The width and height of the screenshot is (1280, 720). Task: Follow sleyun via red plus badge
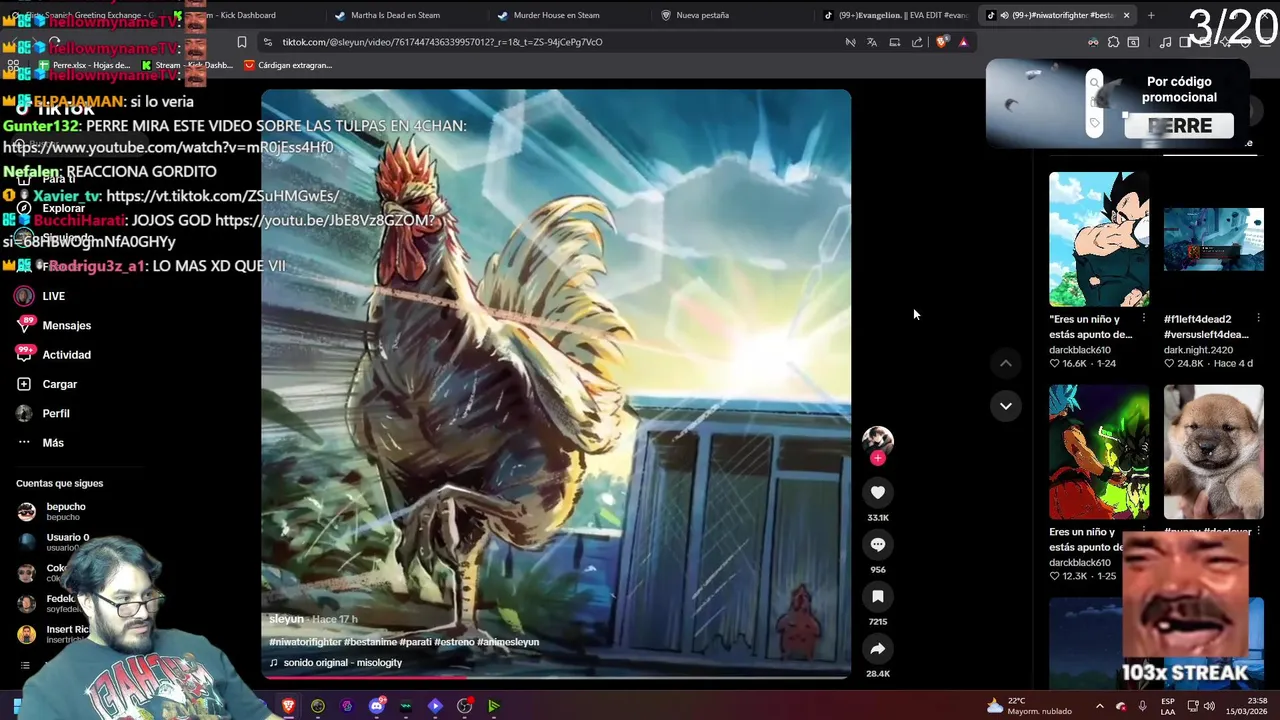877,458
